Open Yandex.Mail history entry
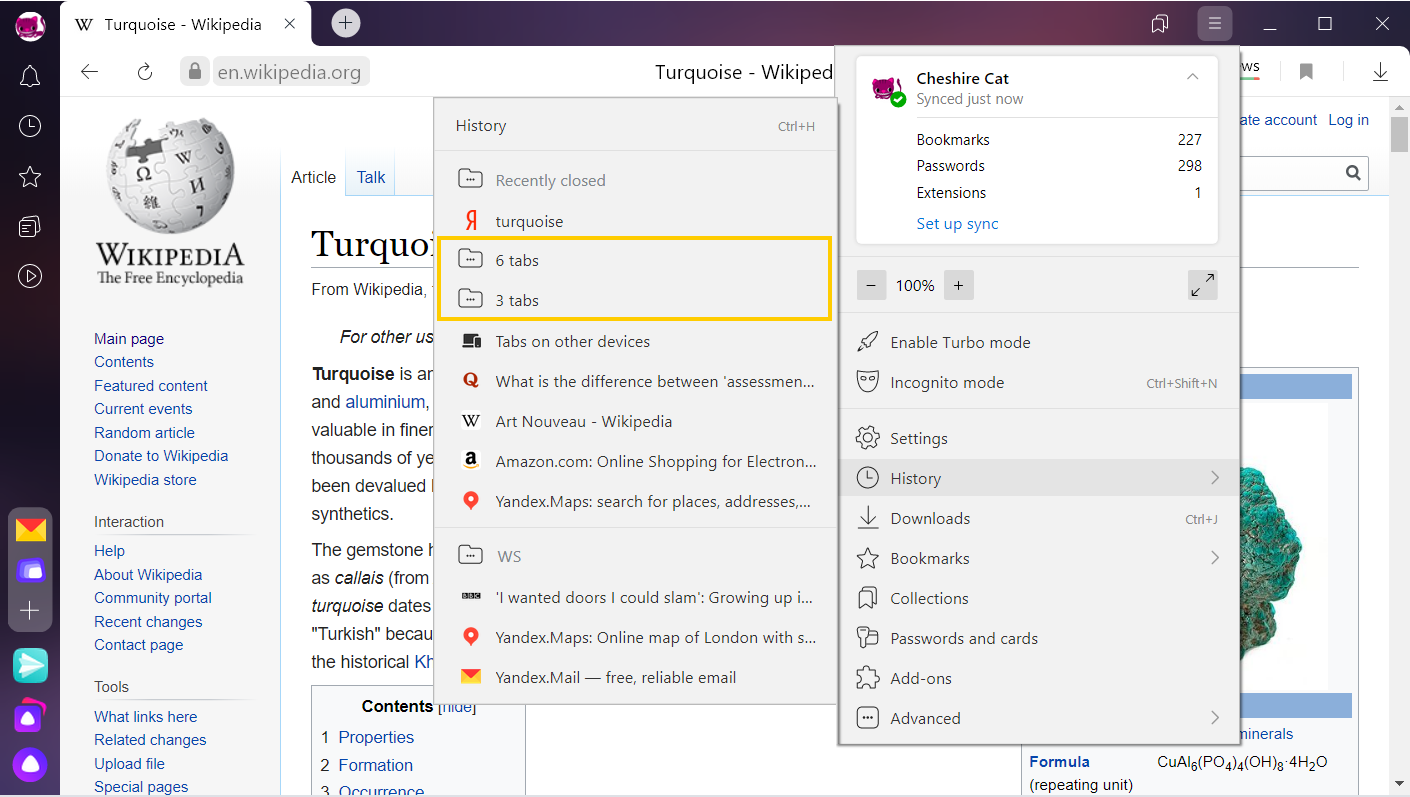 coord(634,677)
